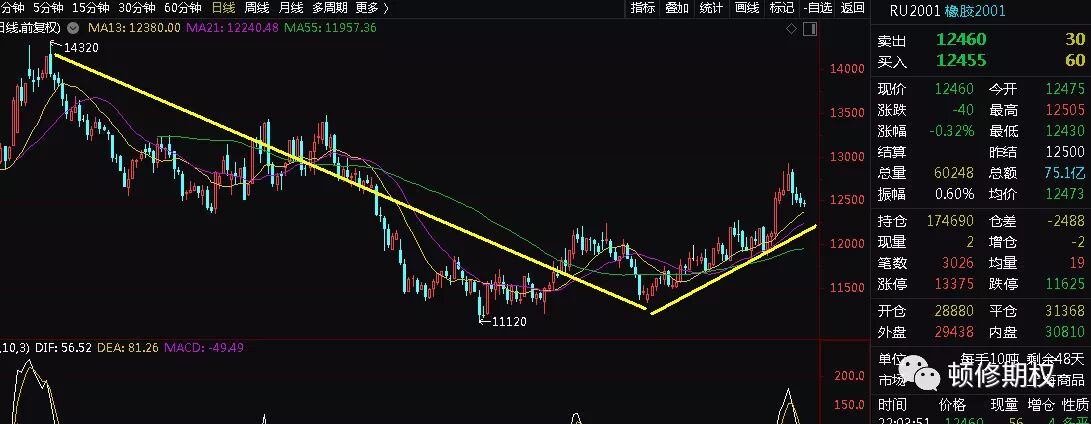Click the 开仓 value 28880

pyautogui.click(x=955, y=312)
